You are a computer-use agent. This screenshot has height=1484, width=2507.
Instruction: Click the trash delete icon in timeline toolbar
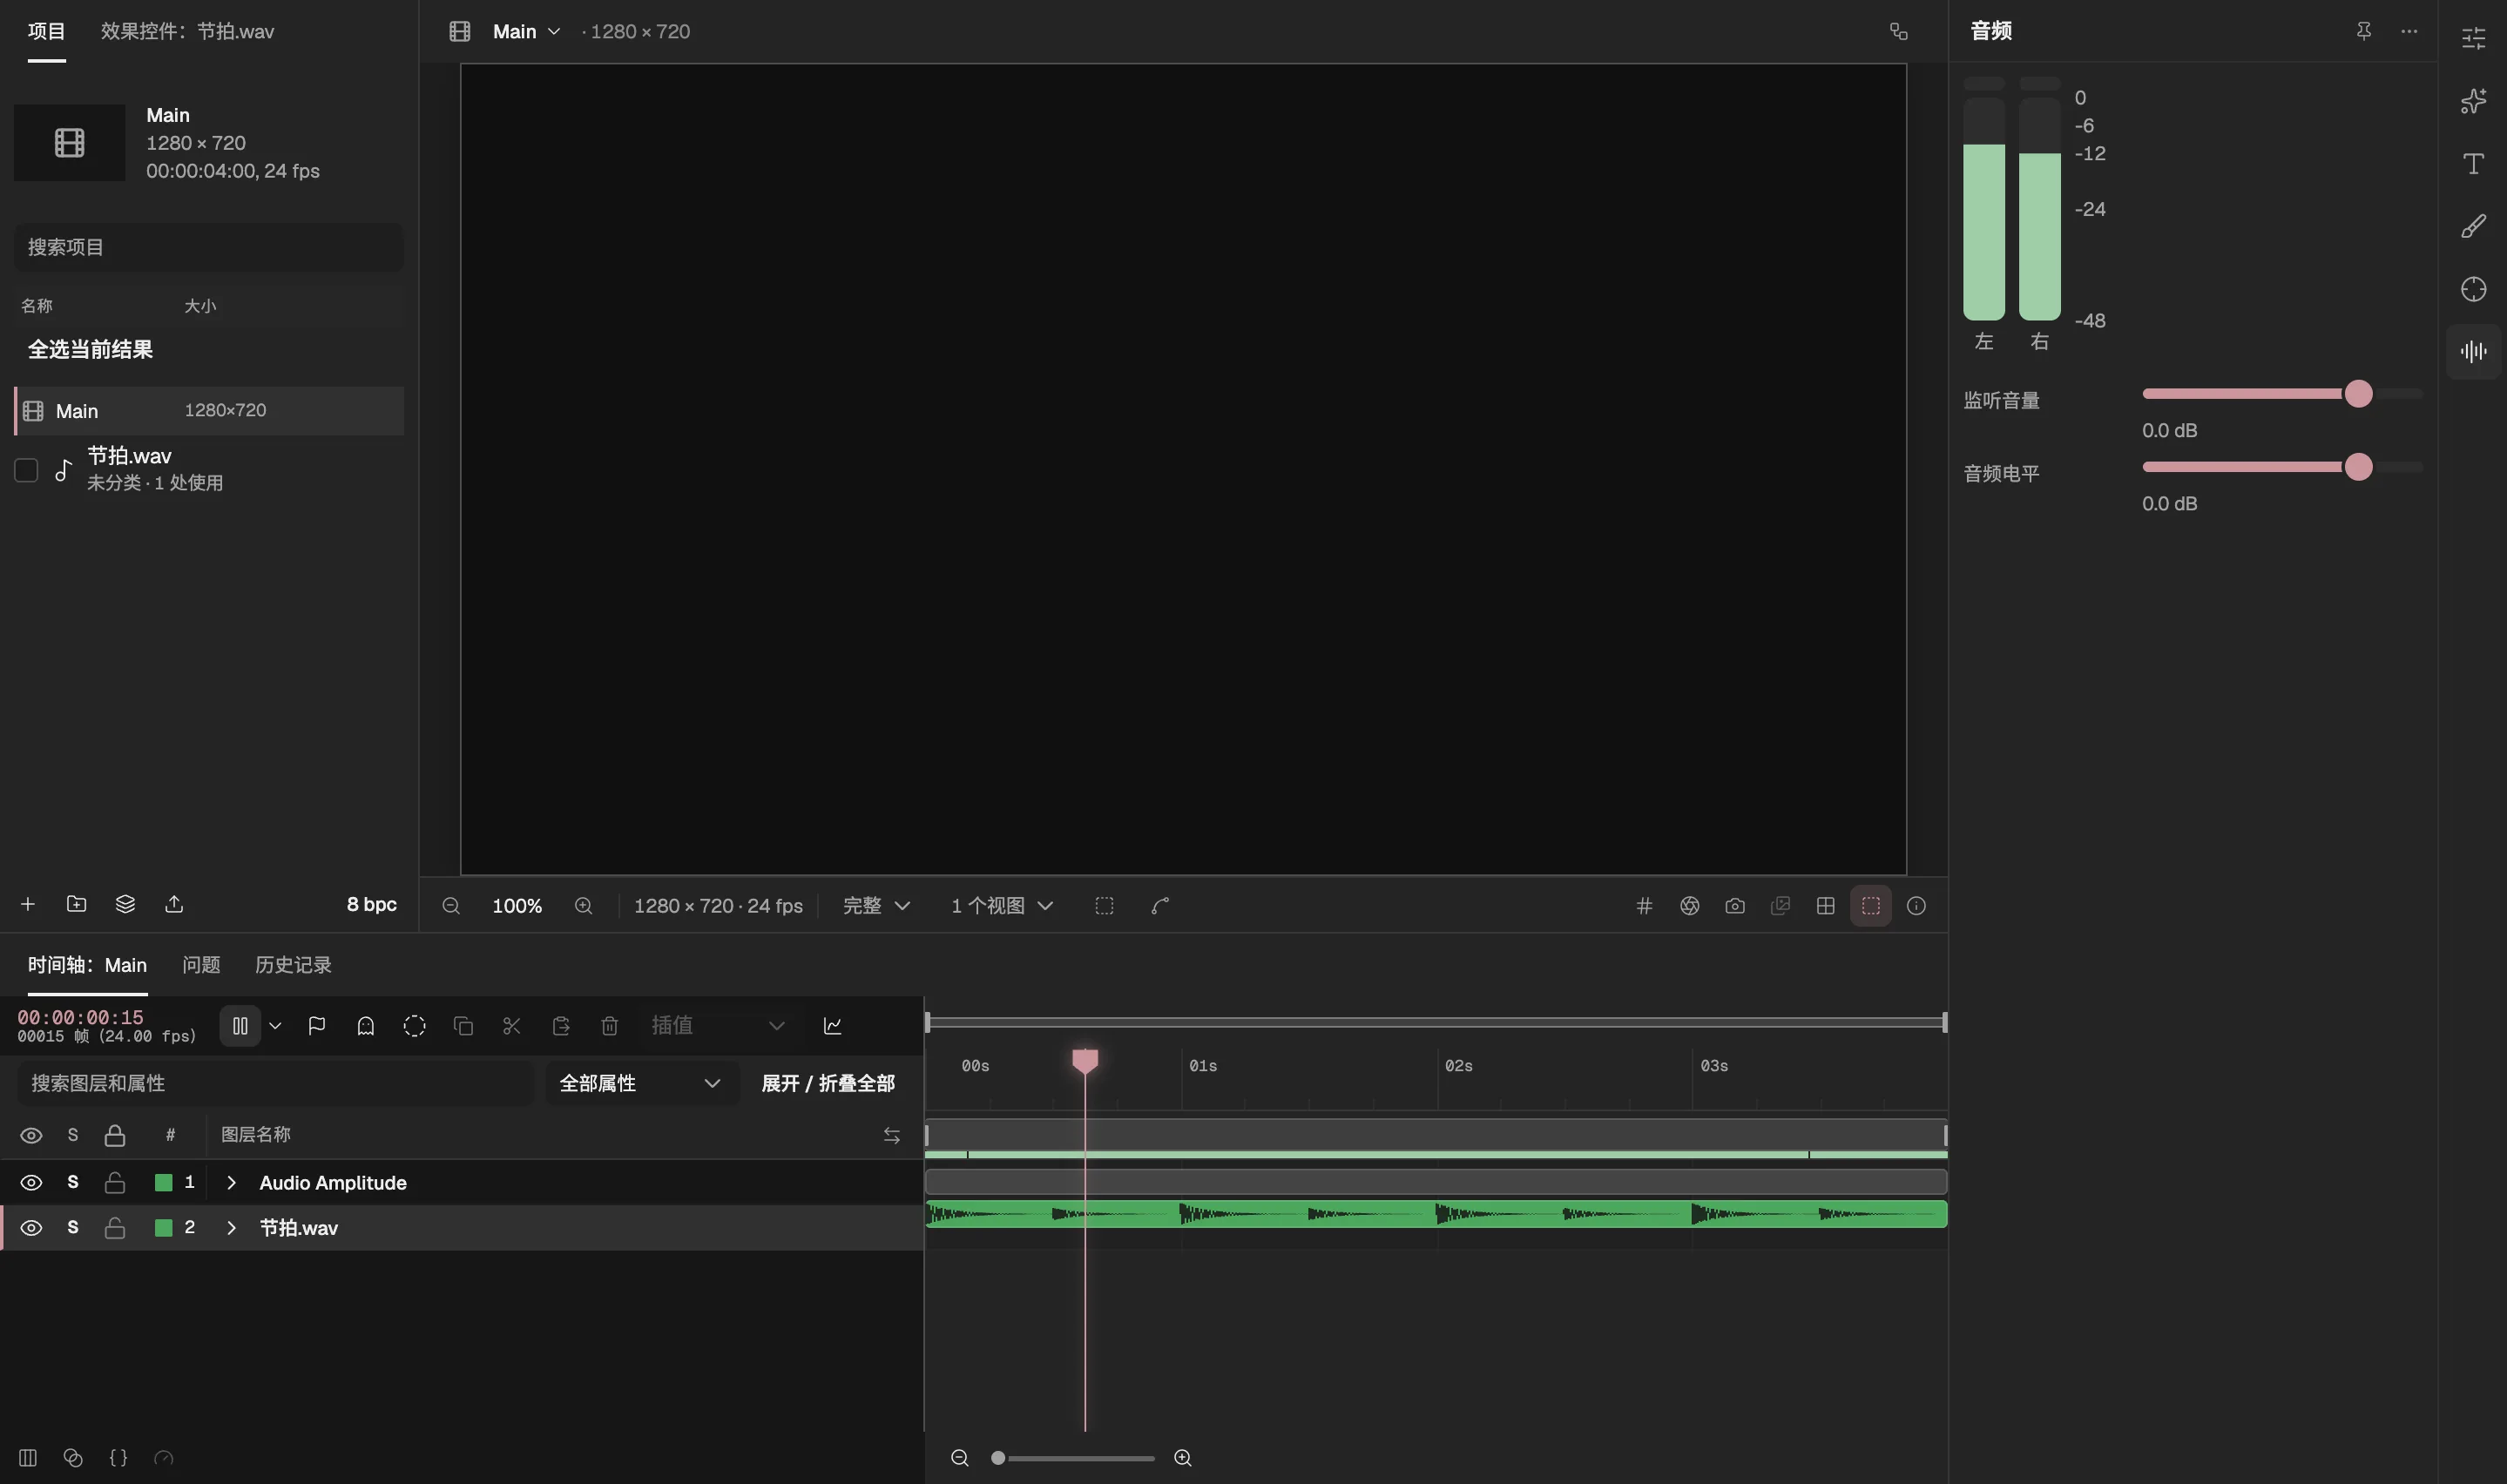610,1026
